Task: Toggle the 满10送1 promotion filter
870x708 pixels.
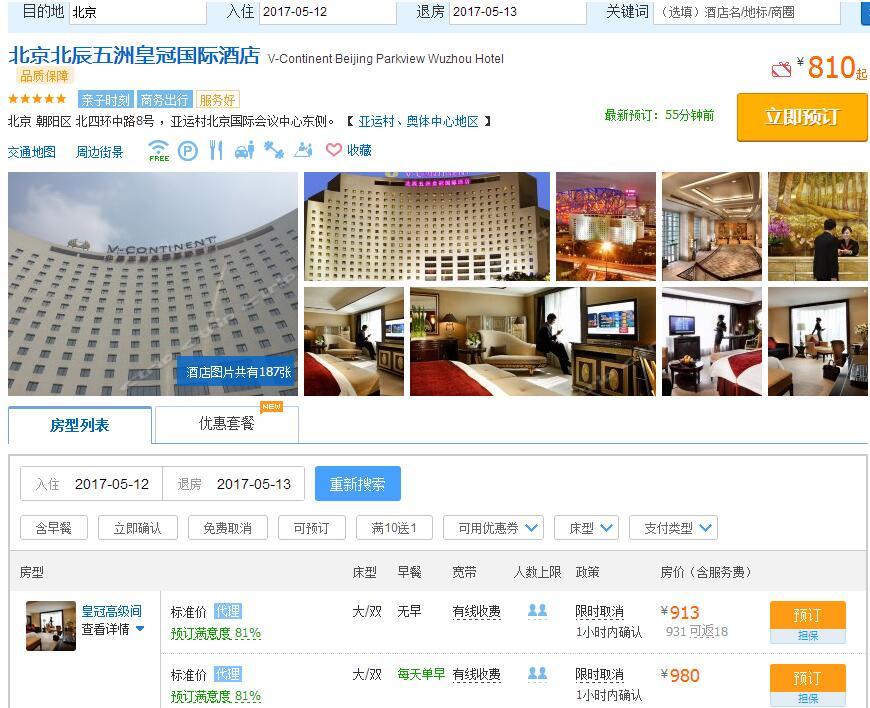Action: click(394, 528)
